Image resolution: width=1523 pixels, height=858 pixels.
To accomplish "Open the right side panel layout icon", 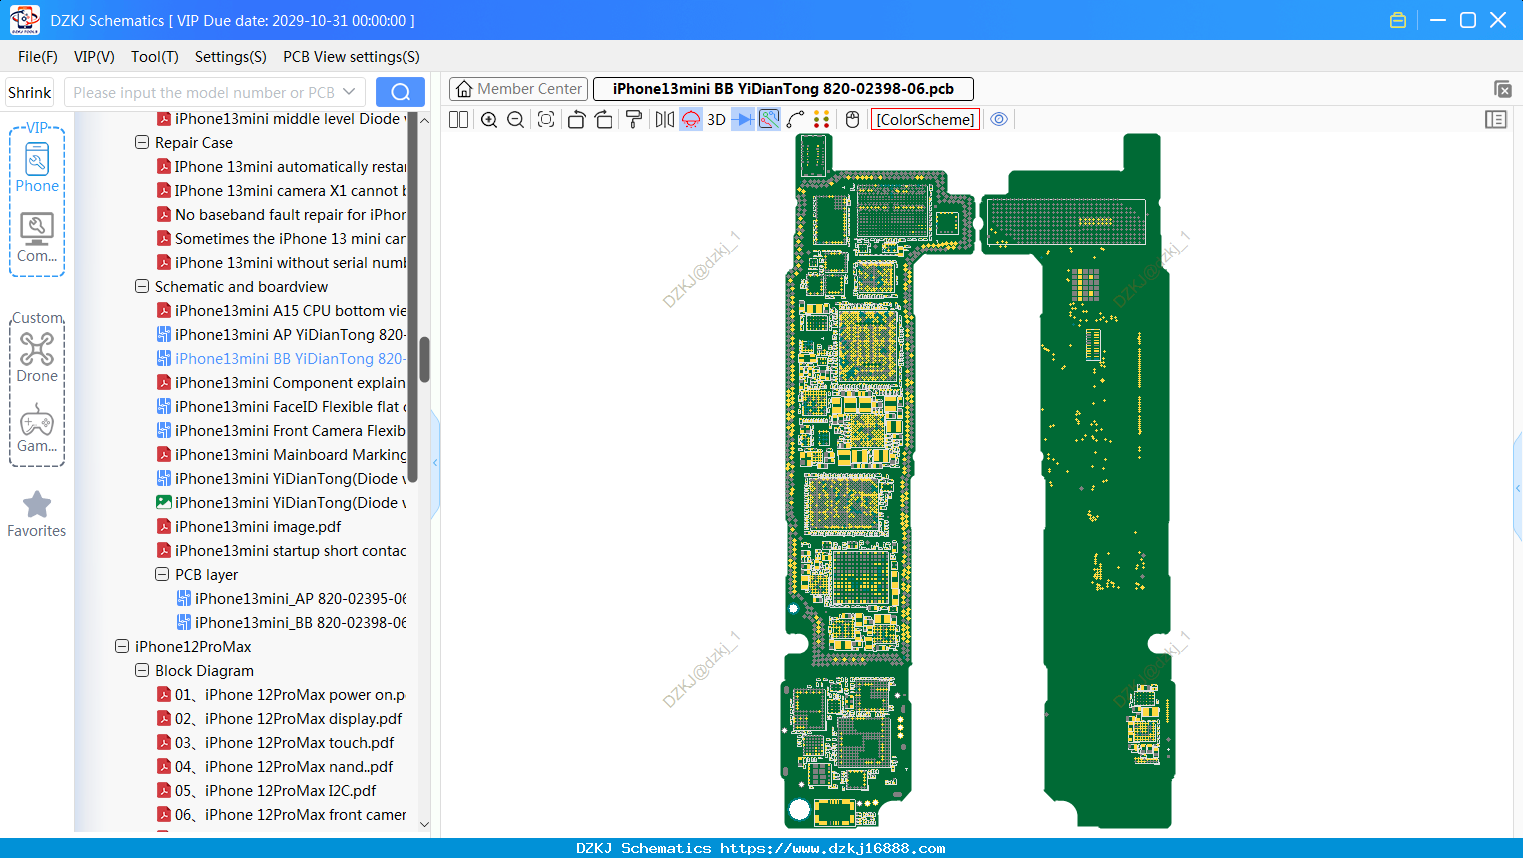I will click(x=1496, y=119).
